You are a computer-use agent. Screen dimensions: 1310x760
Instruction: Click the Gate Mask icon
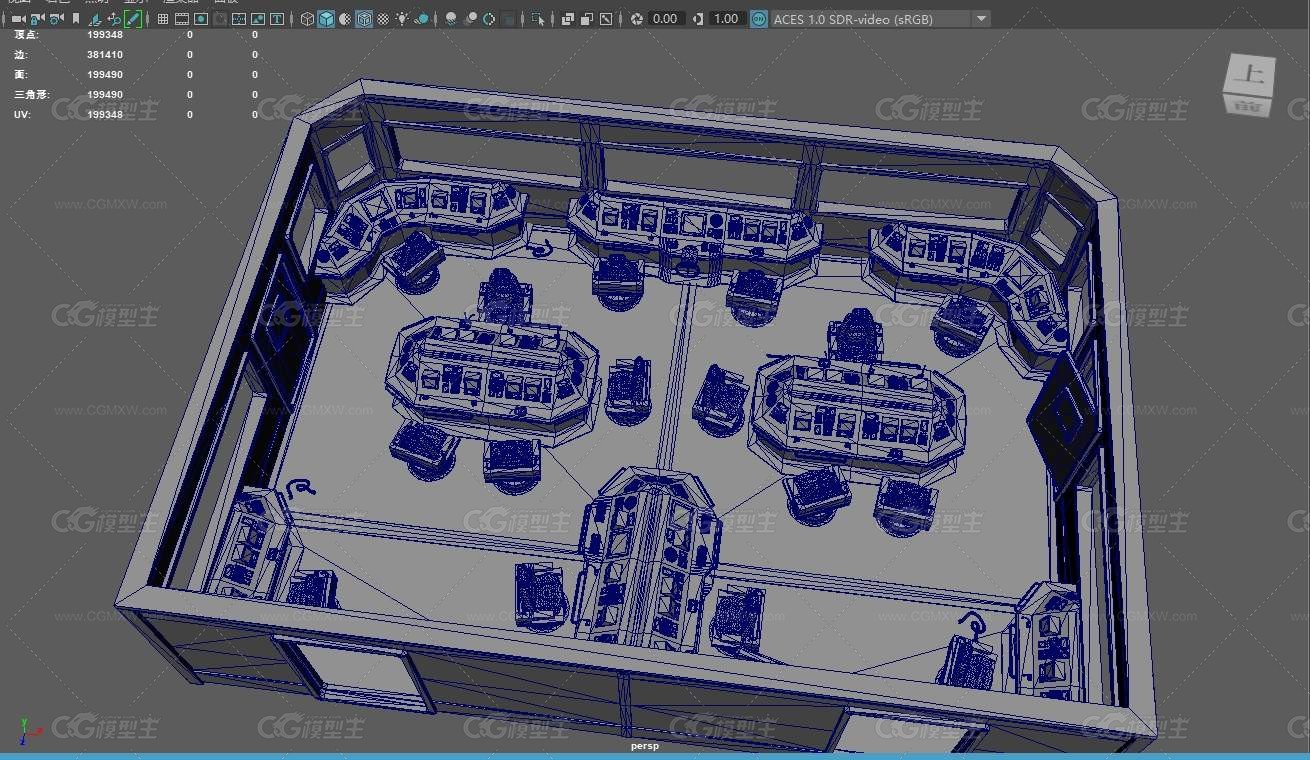[x=220, y=19]
